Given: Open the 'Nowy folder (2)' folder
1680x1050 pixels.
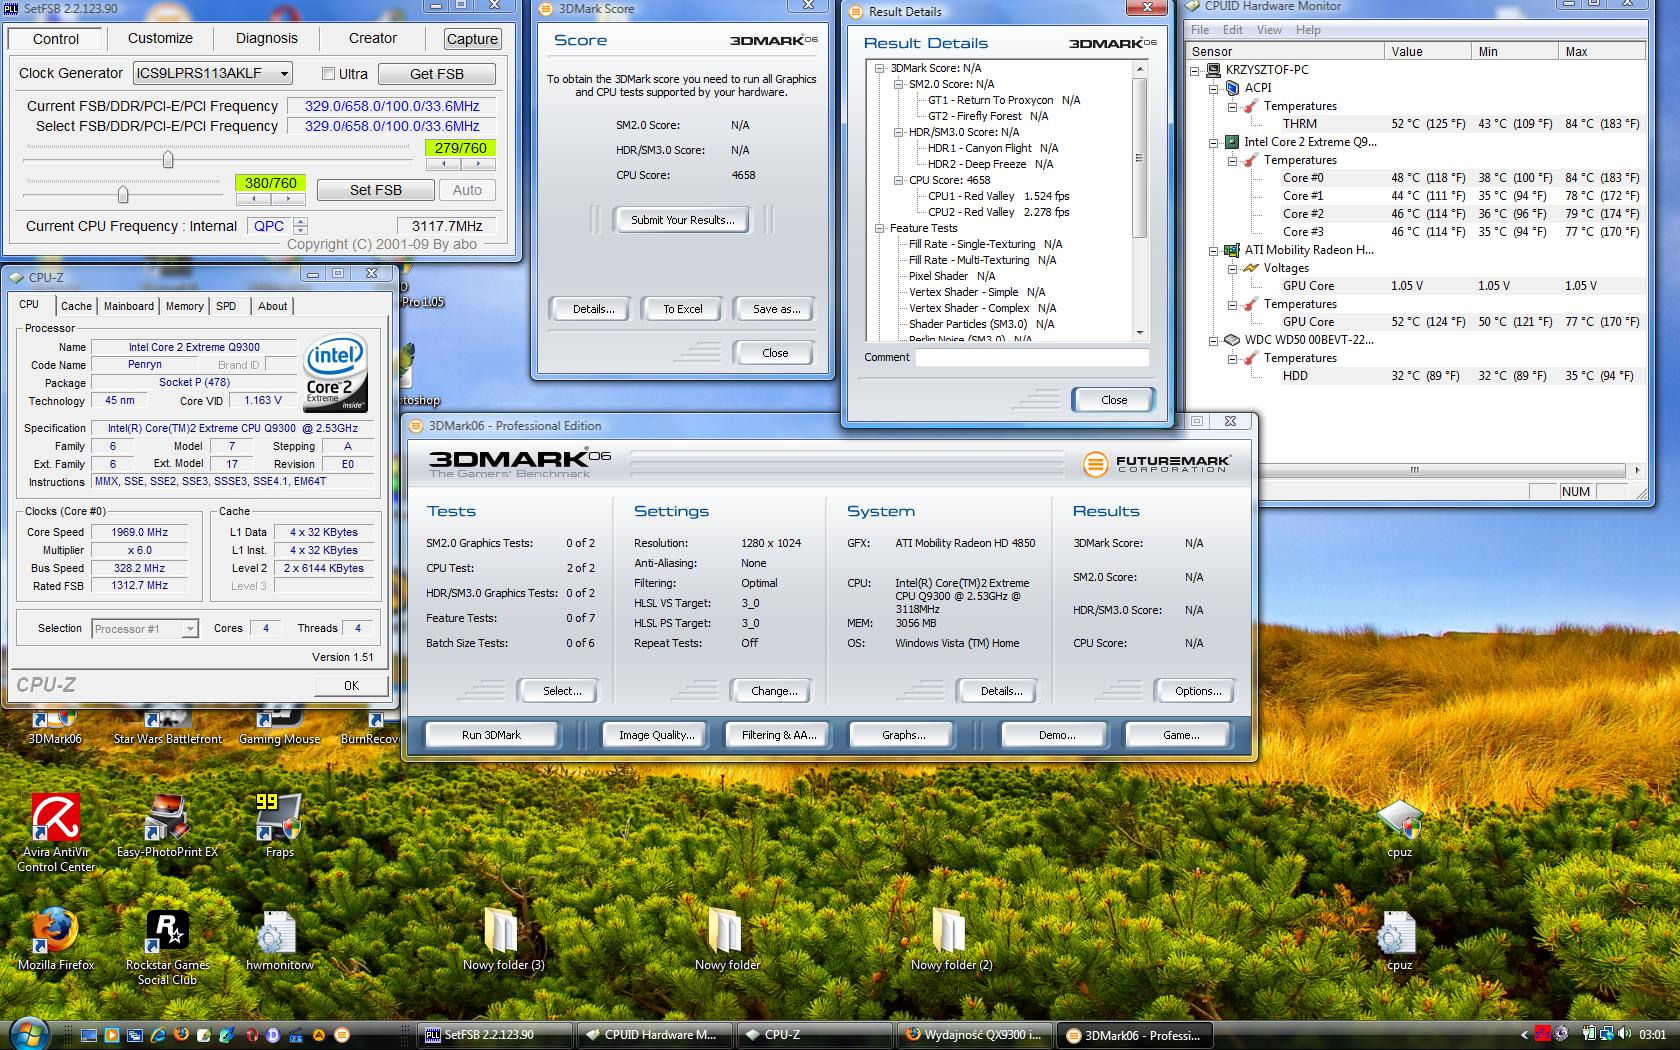Looking at the screenshot, I should (x=951, y=940).
